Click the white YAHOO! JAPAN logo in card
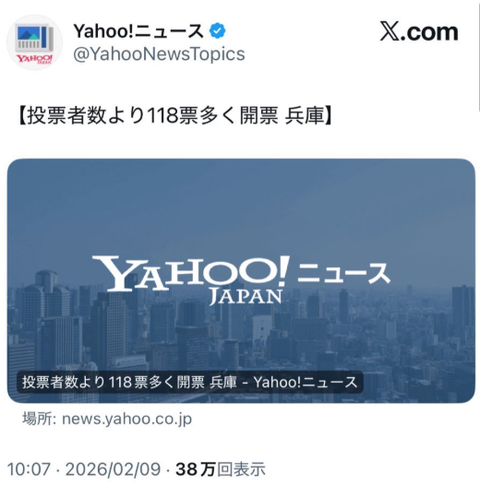 tap(191, 280)
